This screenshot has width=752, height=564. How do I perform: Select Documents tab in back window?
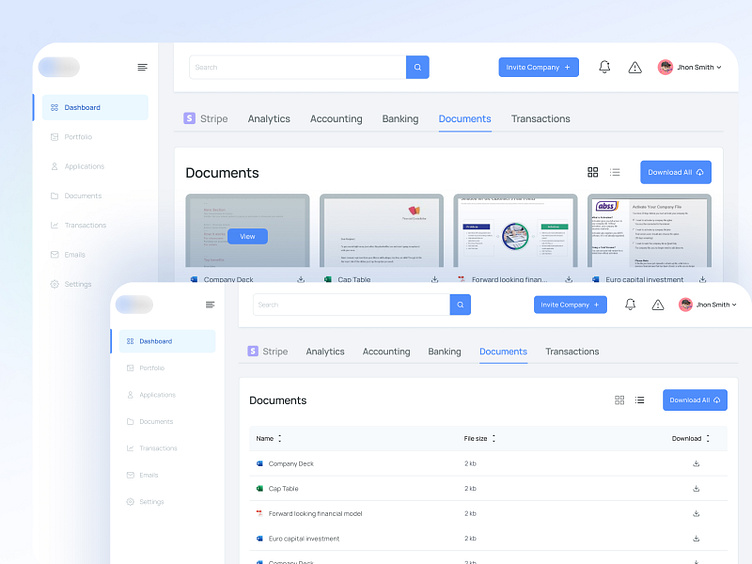click(465, 118)
